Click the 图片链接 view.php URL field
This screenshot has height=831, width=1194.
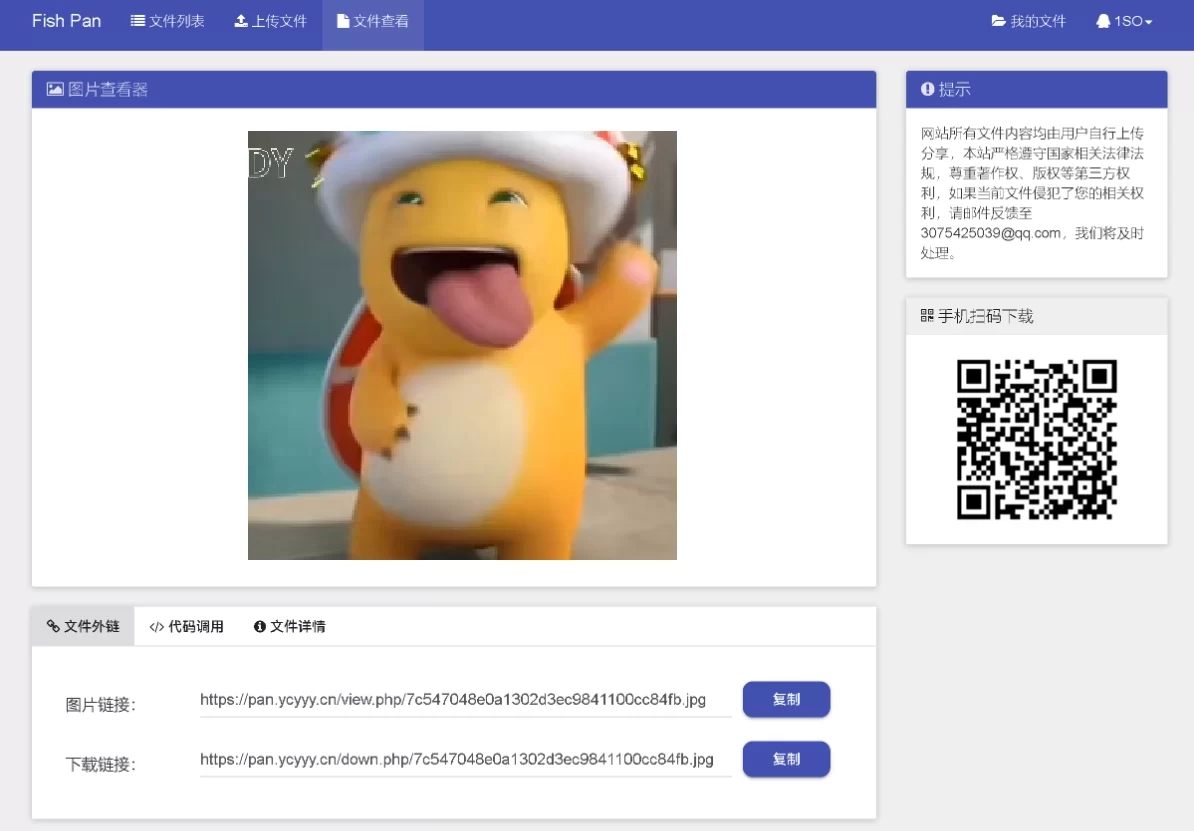click(465, 700)
